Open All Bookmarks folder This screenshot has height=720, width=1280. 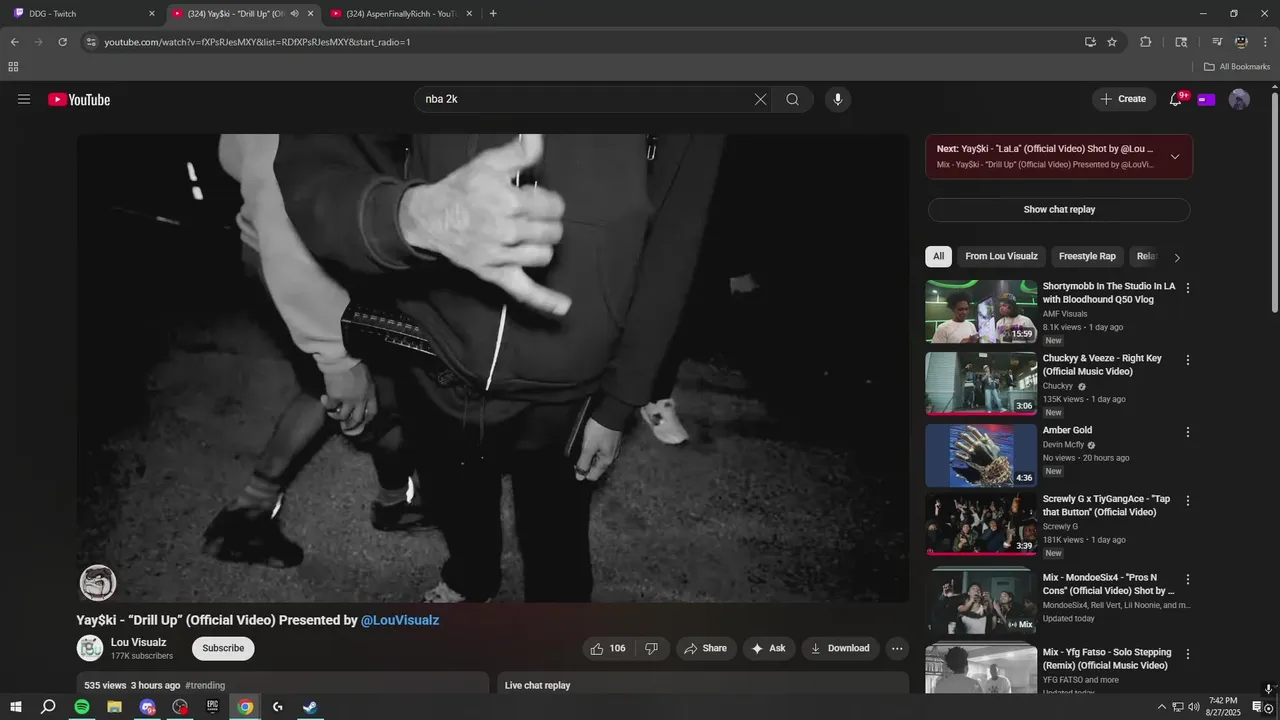(1237, 67)
